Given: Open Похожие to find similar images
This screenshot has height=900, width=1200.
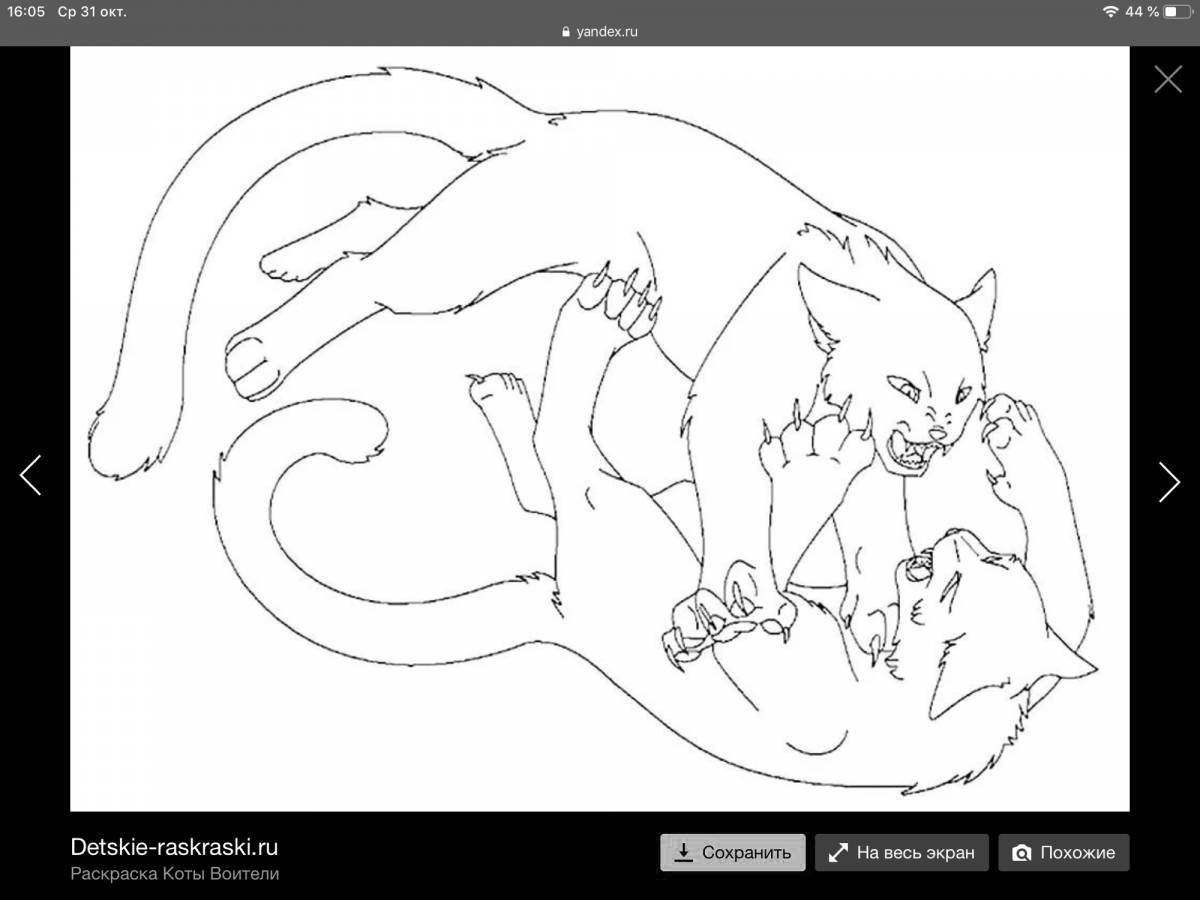Looking at the screenshot, I should pyautogui.click(x=1063, y=852).
